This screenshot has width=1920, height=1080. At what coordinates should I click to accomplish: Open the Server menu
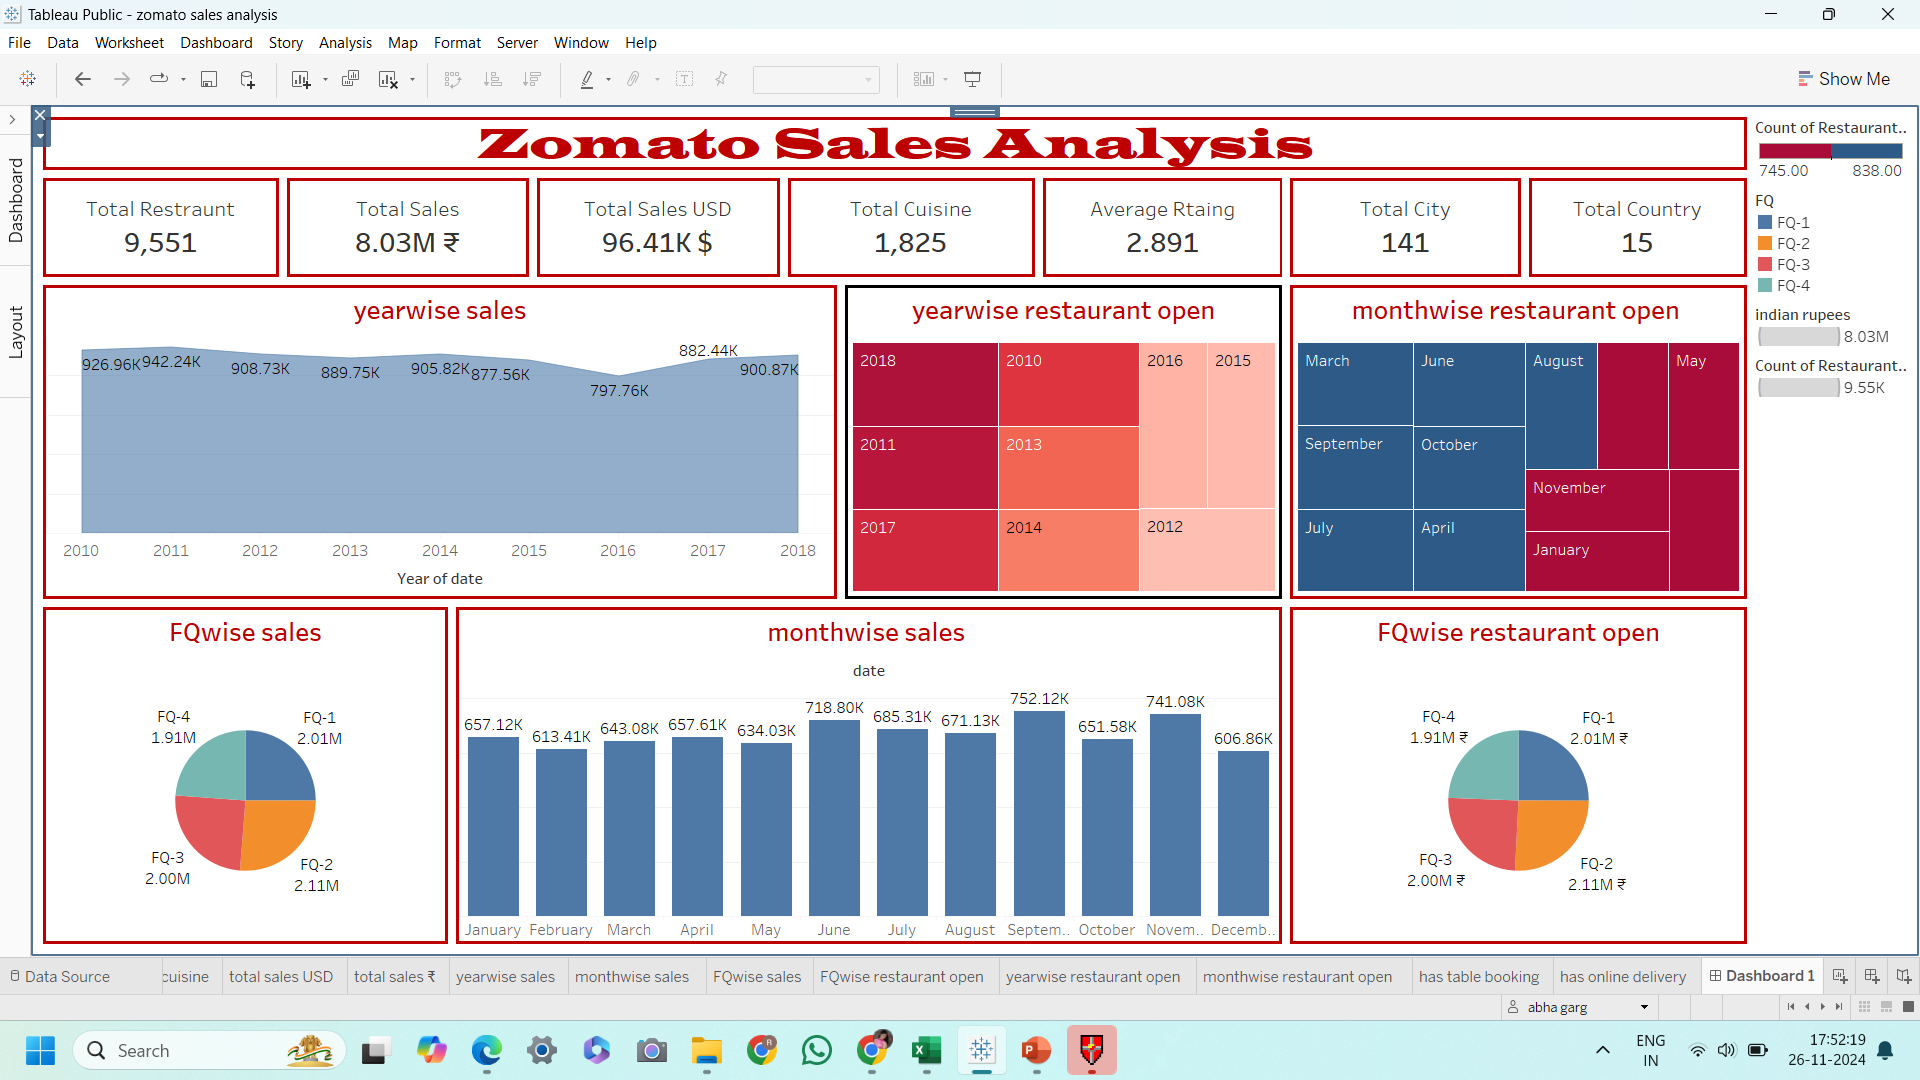pyautogui.click(x=517, y=43)
